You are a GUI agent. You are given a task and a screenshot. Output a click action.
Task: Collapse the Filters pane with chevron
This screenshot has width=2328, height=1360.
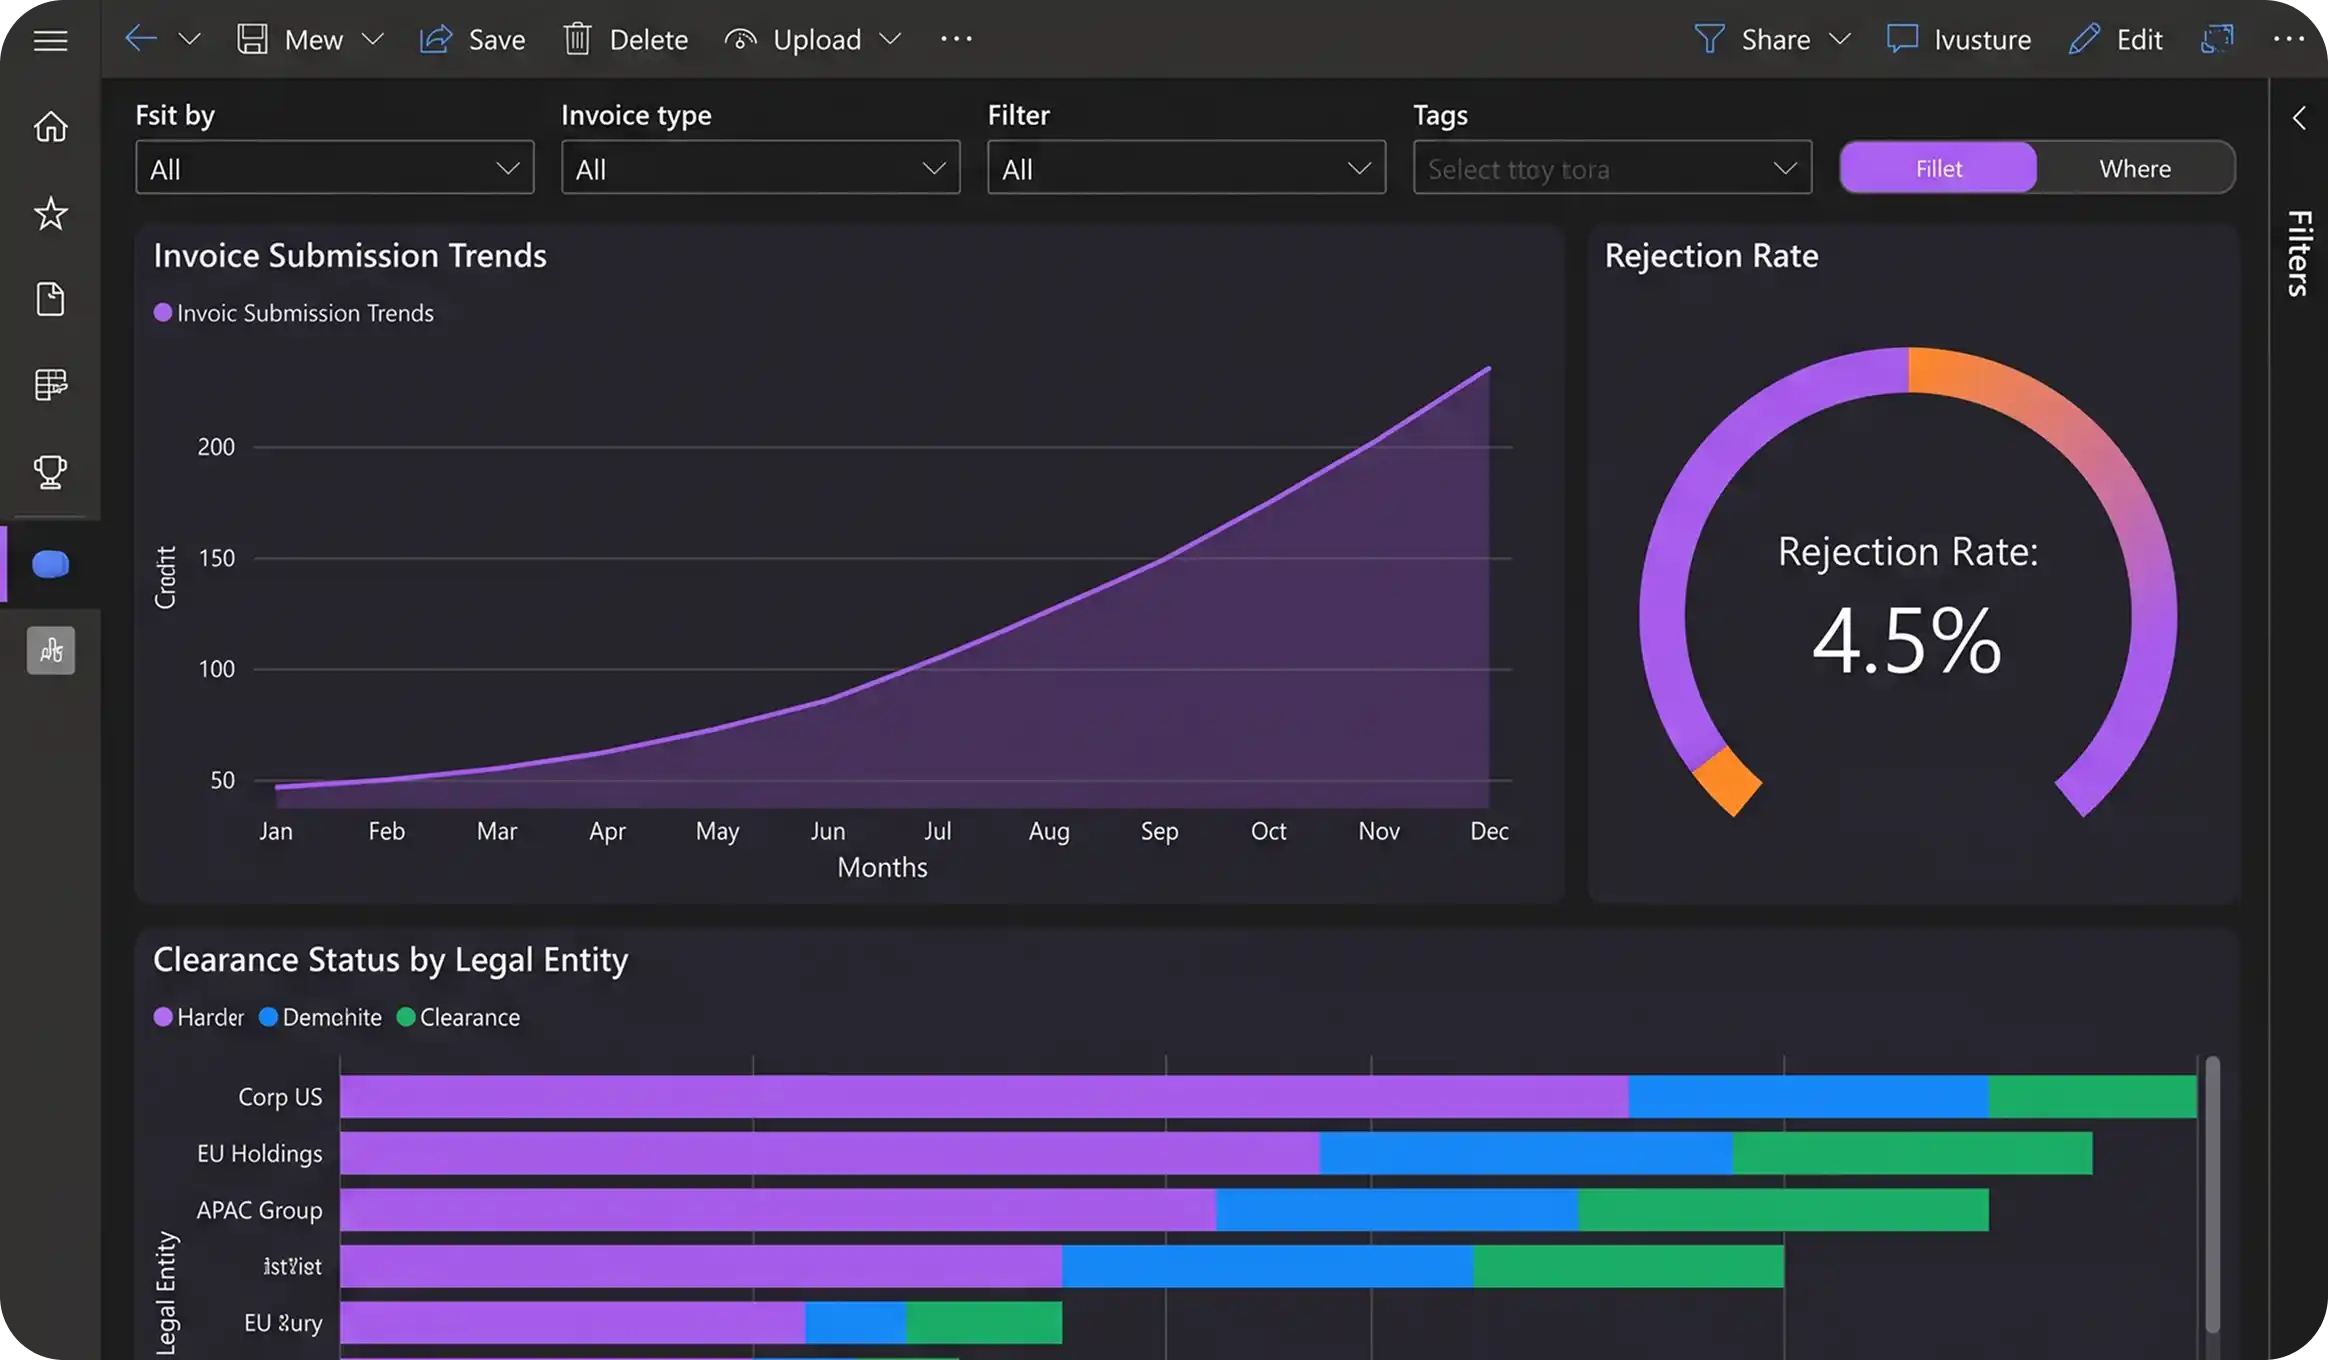coord(2300,118)
